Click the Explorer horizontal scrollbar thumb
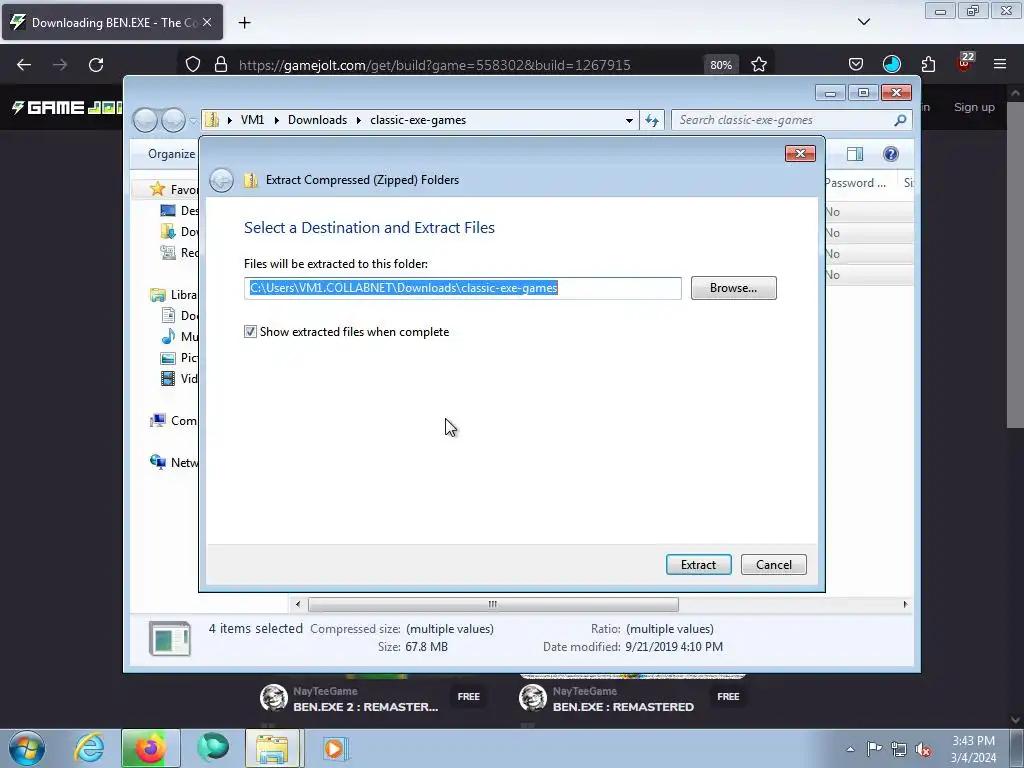Image resolution: width=1024 pixels, height=768 pixels. pos(493,604)
